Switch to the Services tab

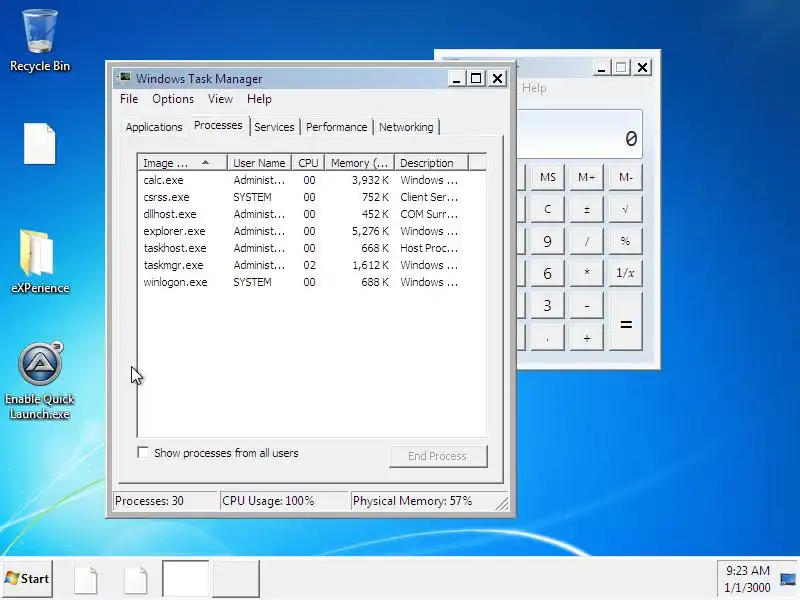274,127
